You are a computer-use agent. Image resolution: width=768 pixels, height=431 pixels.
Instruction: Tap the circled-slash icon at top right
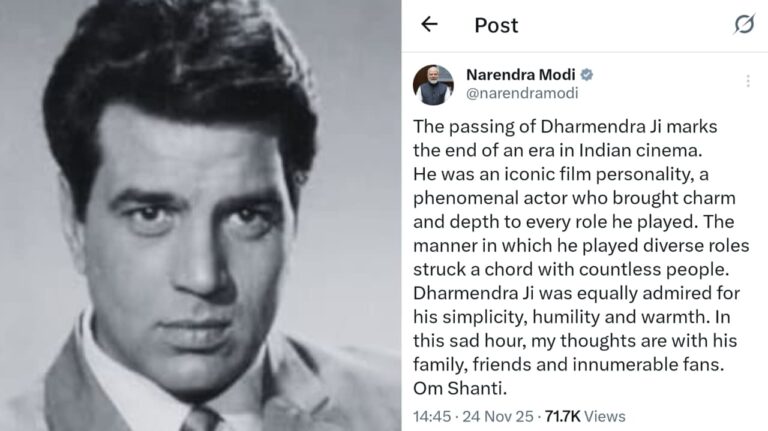pyautogui.click(x=744, y=24)
